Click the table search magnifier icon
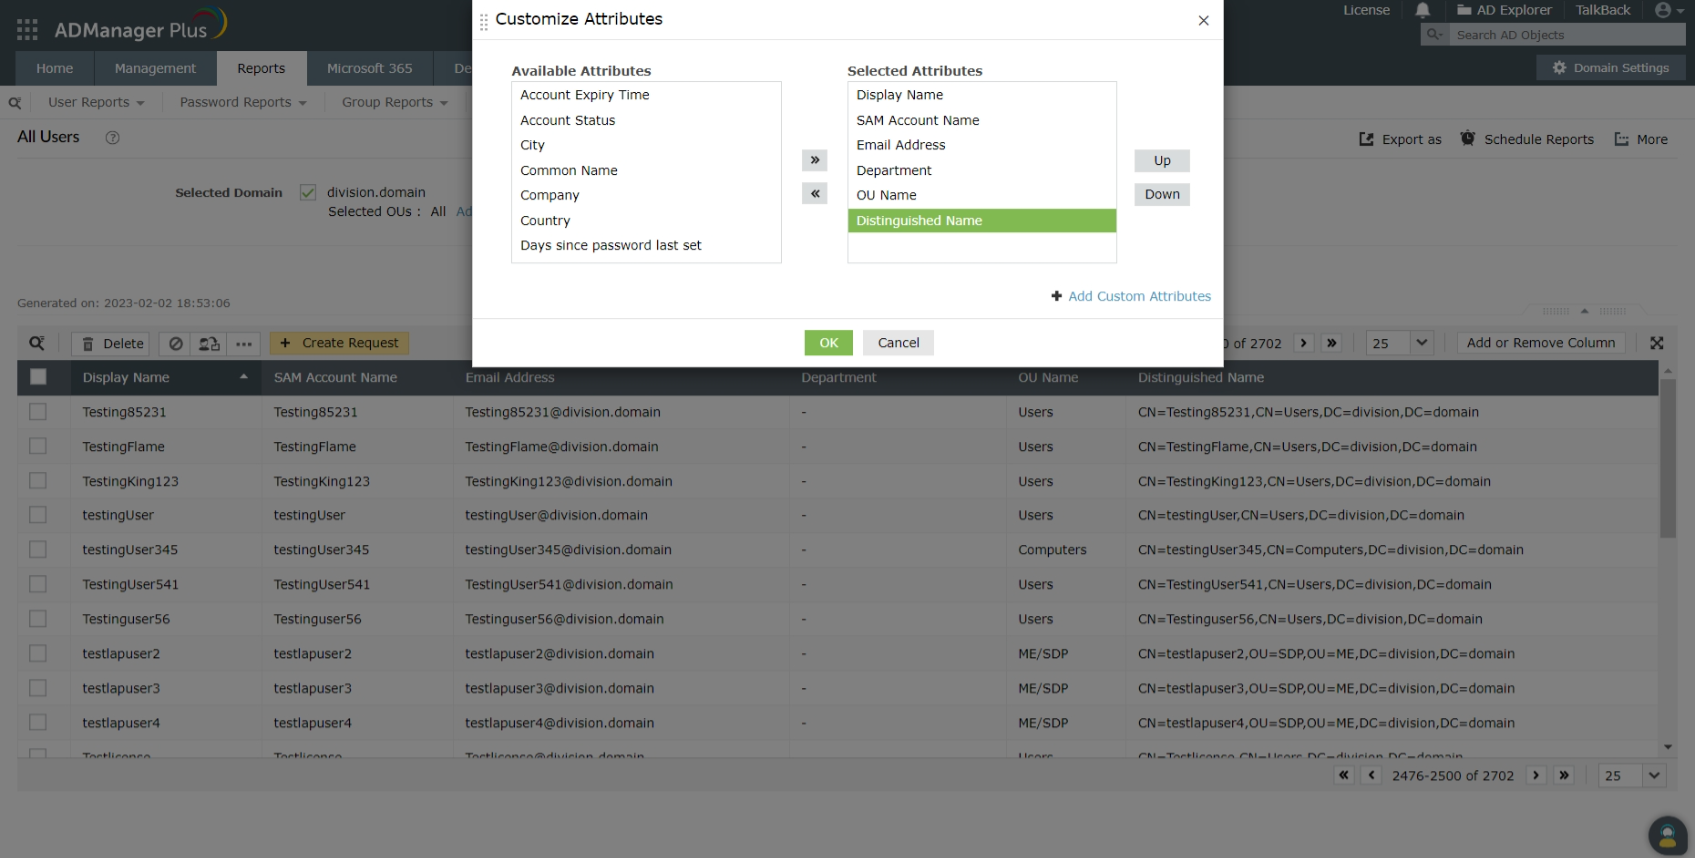 click(37, 343)
